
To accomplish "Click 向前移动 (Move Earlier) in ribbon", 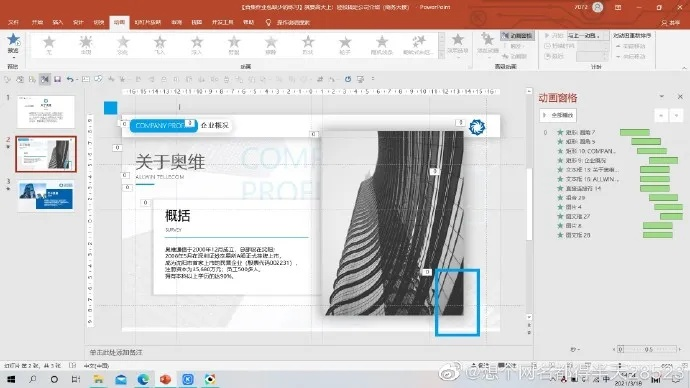I will [x=631, y=46].
